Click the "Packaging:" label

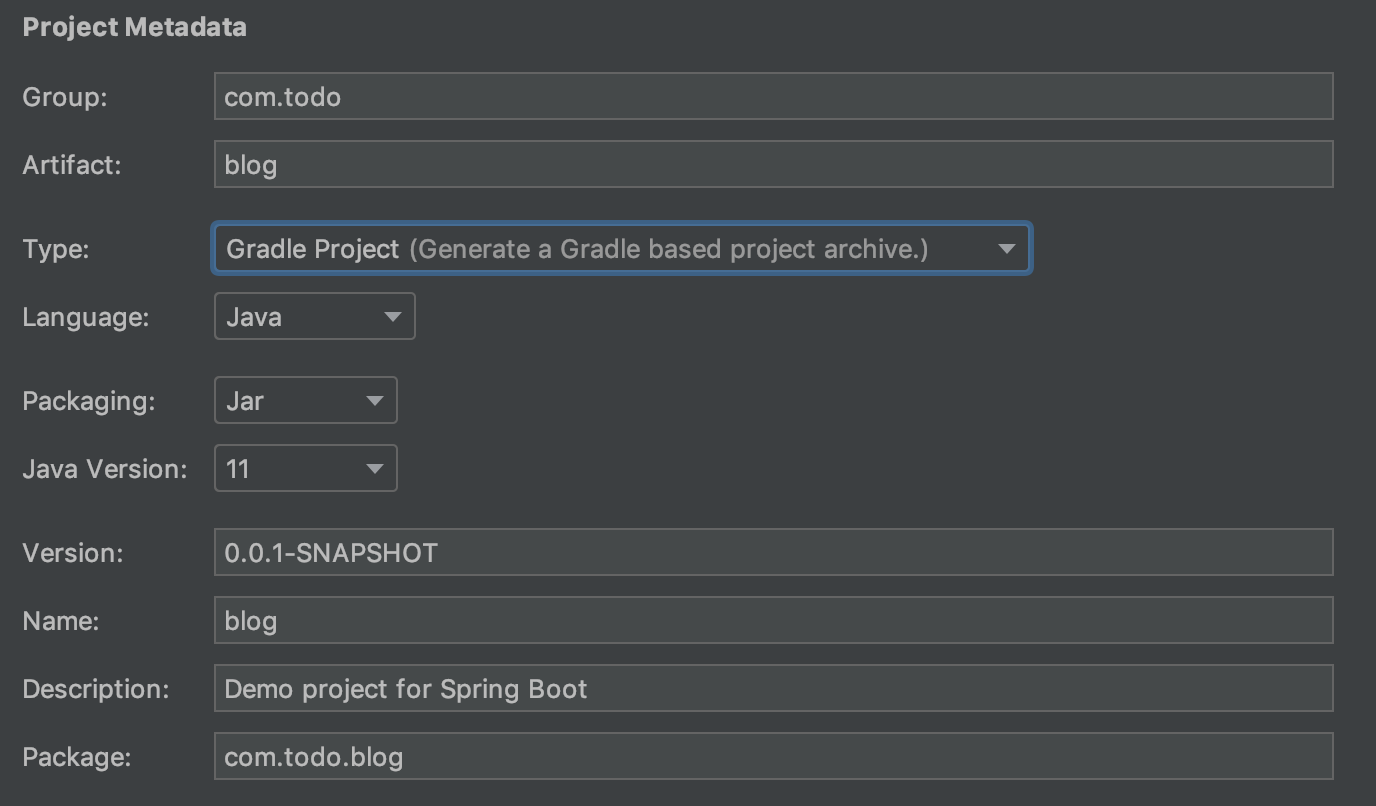click(x=88, y=401)
